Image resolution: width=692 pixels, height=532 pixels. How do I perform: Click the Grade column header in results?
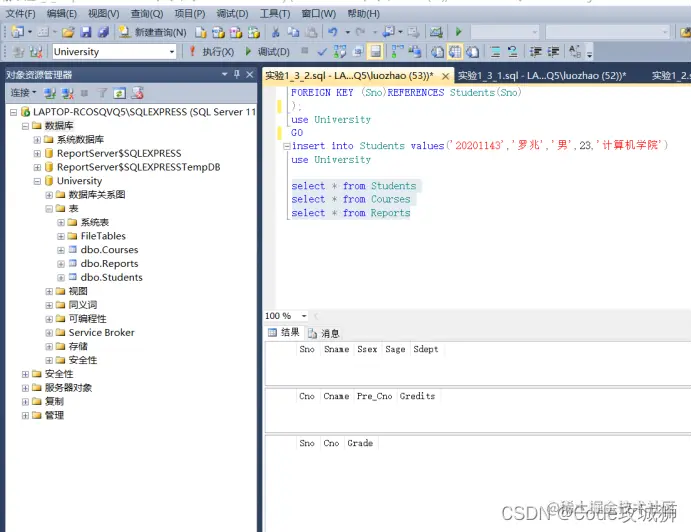coord(360,443)
